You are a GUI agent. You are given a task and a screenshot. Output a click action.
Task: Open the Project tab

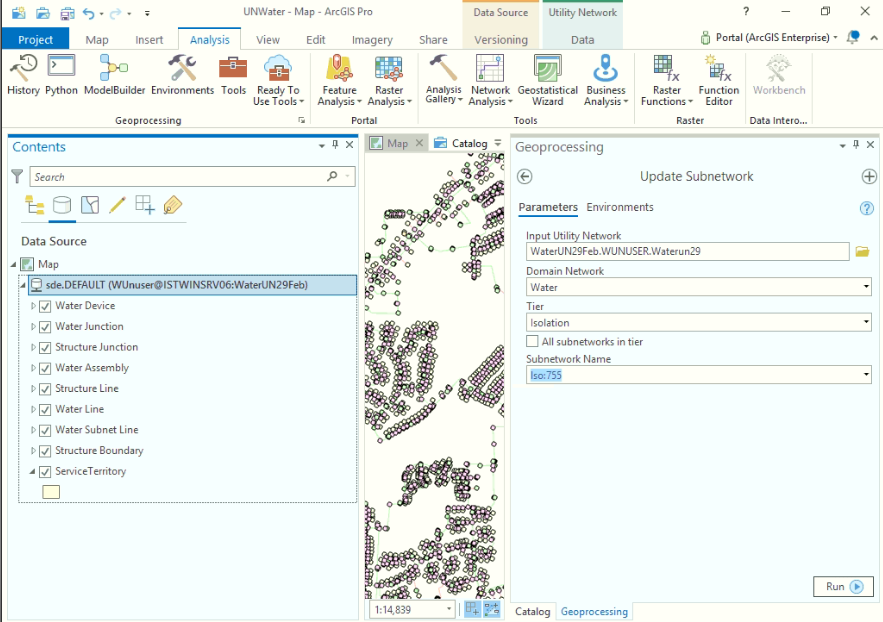pos(35,39)
